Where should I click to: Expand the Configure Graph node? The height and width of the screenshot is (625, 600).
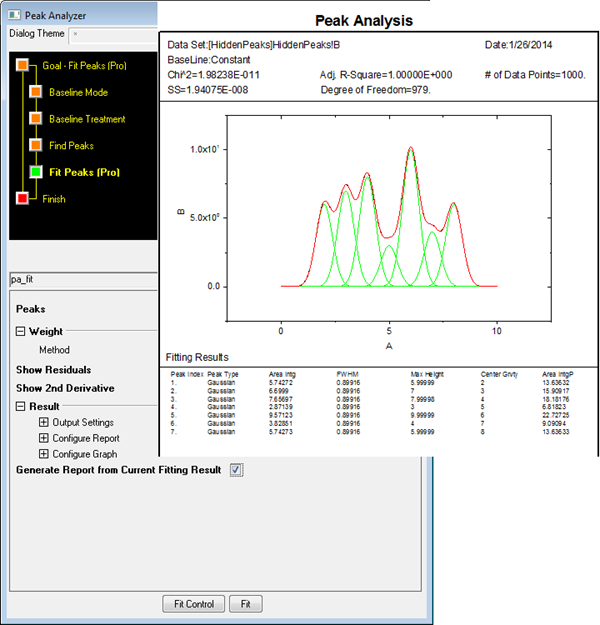click(44, 454)
